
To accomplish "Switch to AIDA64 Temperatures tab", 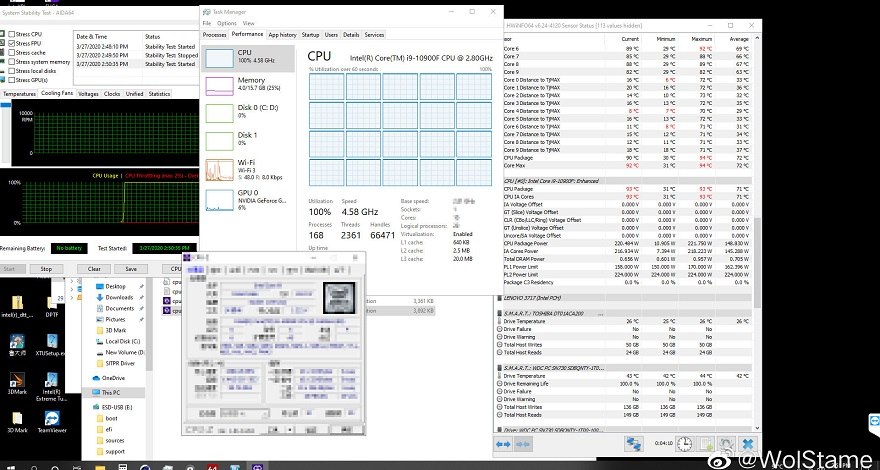I will [19, 94].
